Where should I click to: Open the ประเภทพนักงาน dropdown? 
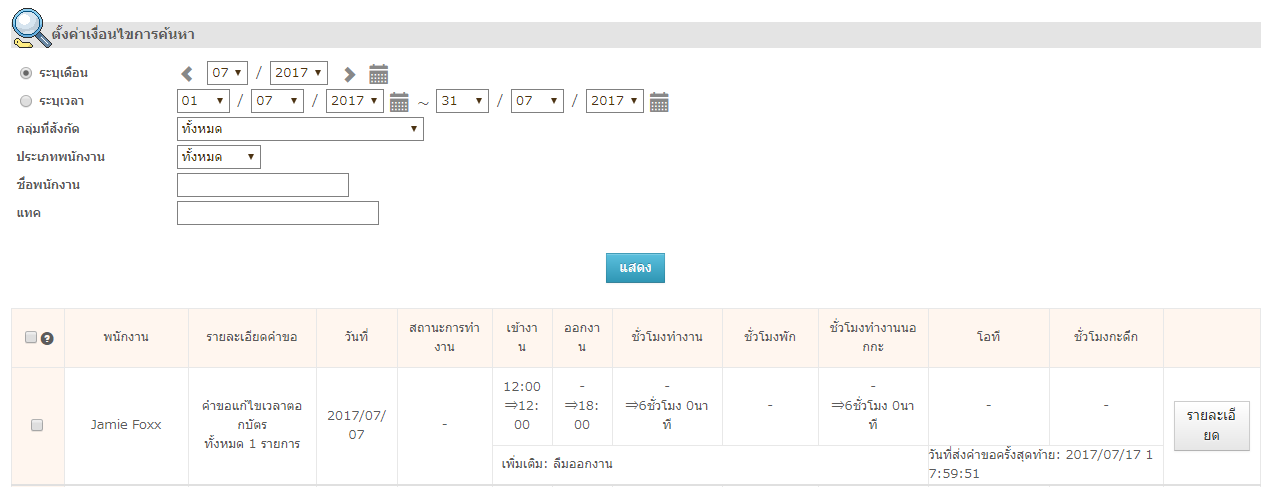pyautogui.click(x=219, y=157)
